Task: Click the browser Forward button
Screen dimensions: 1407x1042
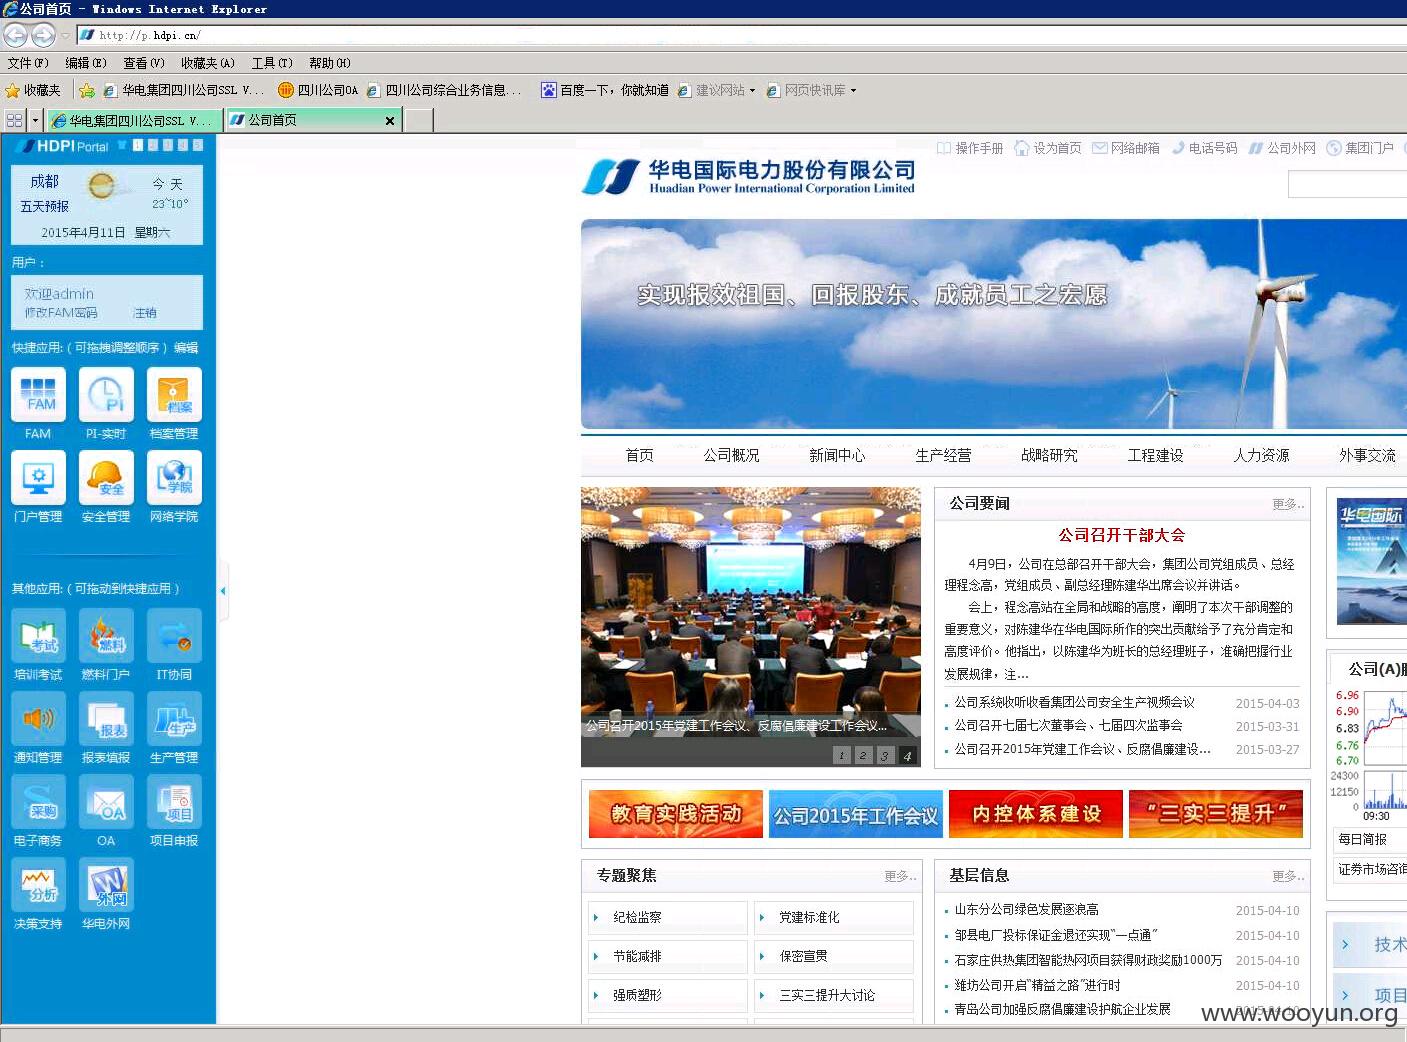Action: click(x=43, y=35)
